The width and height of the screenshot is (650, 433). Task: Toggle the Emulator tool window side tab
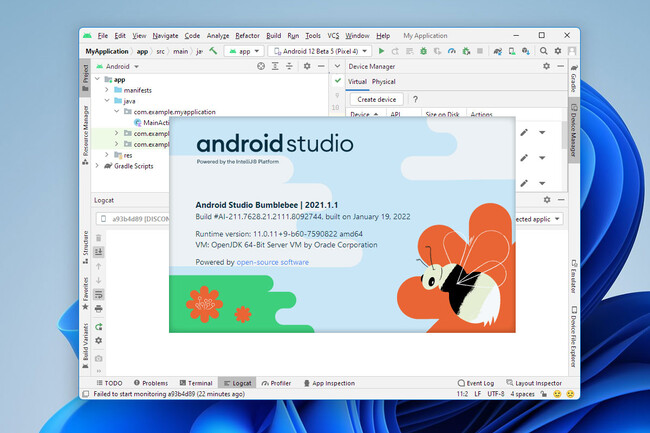coord(572,275)
